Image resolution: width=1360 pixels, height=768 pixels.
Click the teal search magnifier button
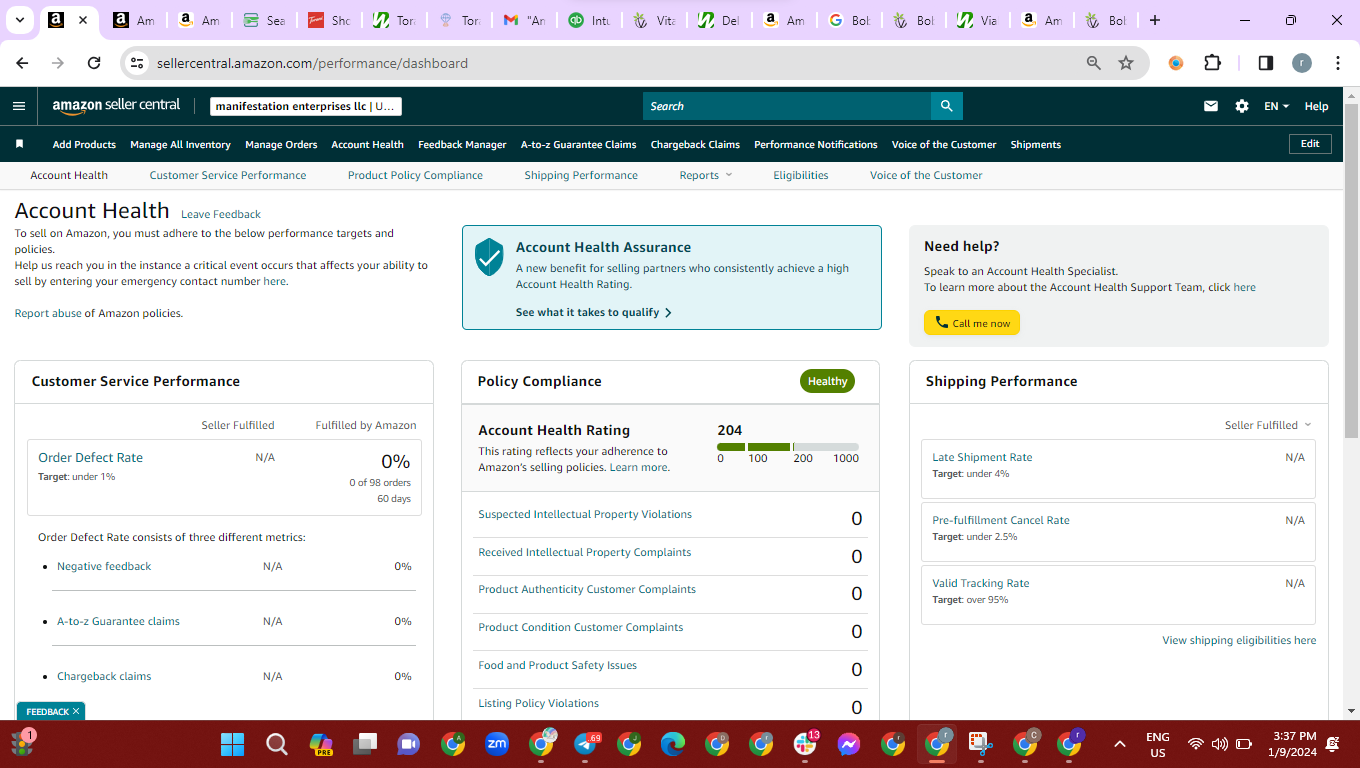[946, 106]
